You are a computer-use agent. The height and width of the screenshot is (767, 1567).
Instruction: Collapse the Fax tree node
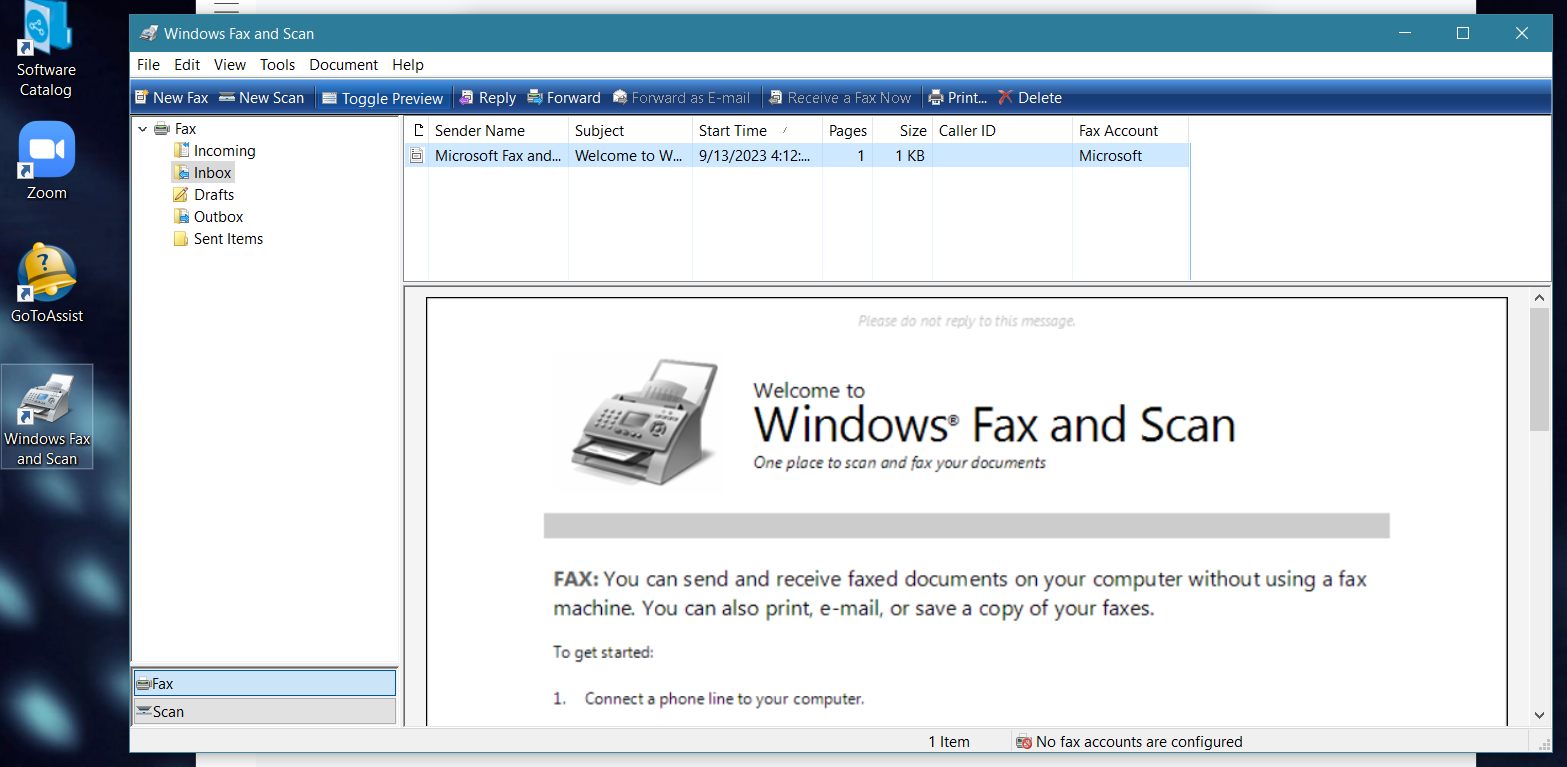(x=143, y=129)
